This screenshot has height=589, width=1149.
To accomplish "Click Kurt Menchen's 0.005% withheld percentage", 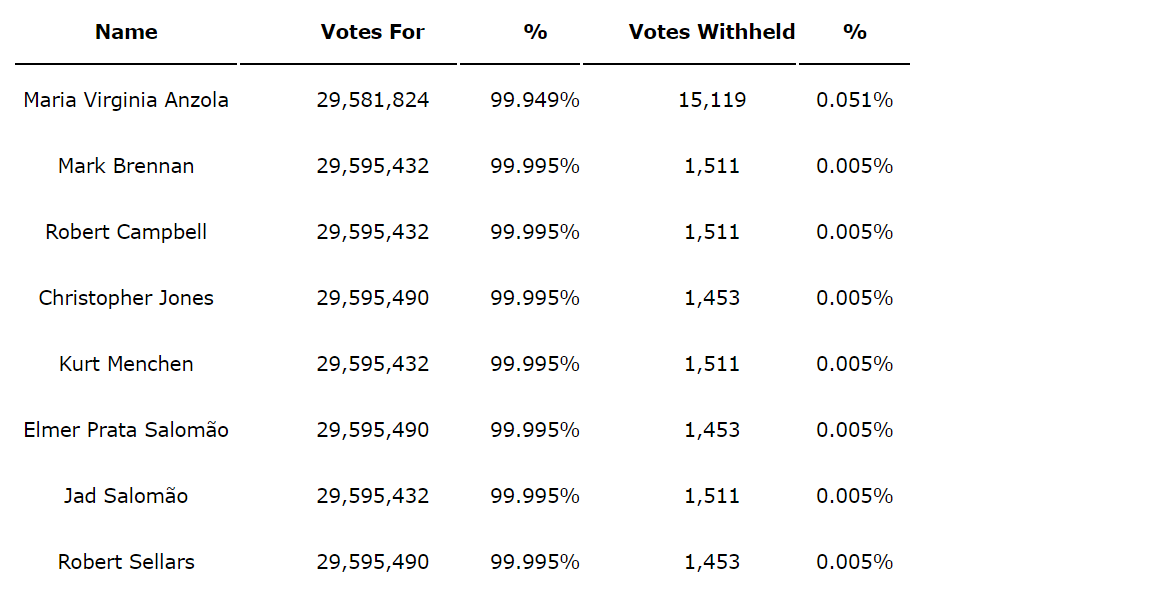I will (x=854, y=364).
